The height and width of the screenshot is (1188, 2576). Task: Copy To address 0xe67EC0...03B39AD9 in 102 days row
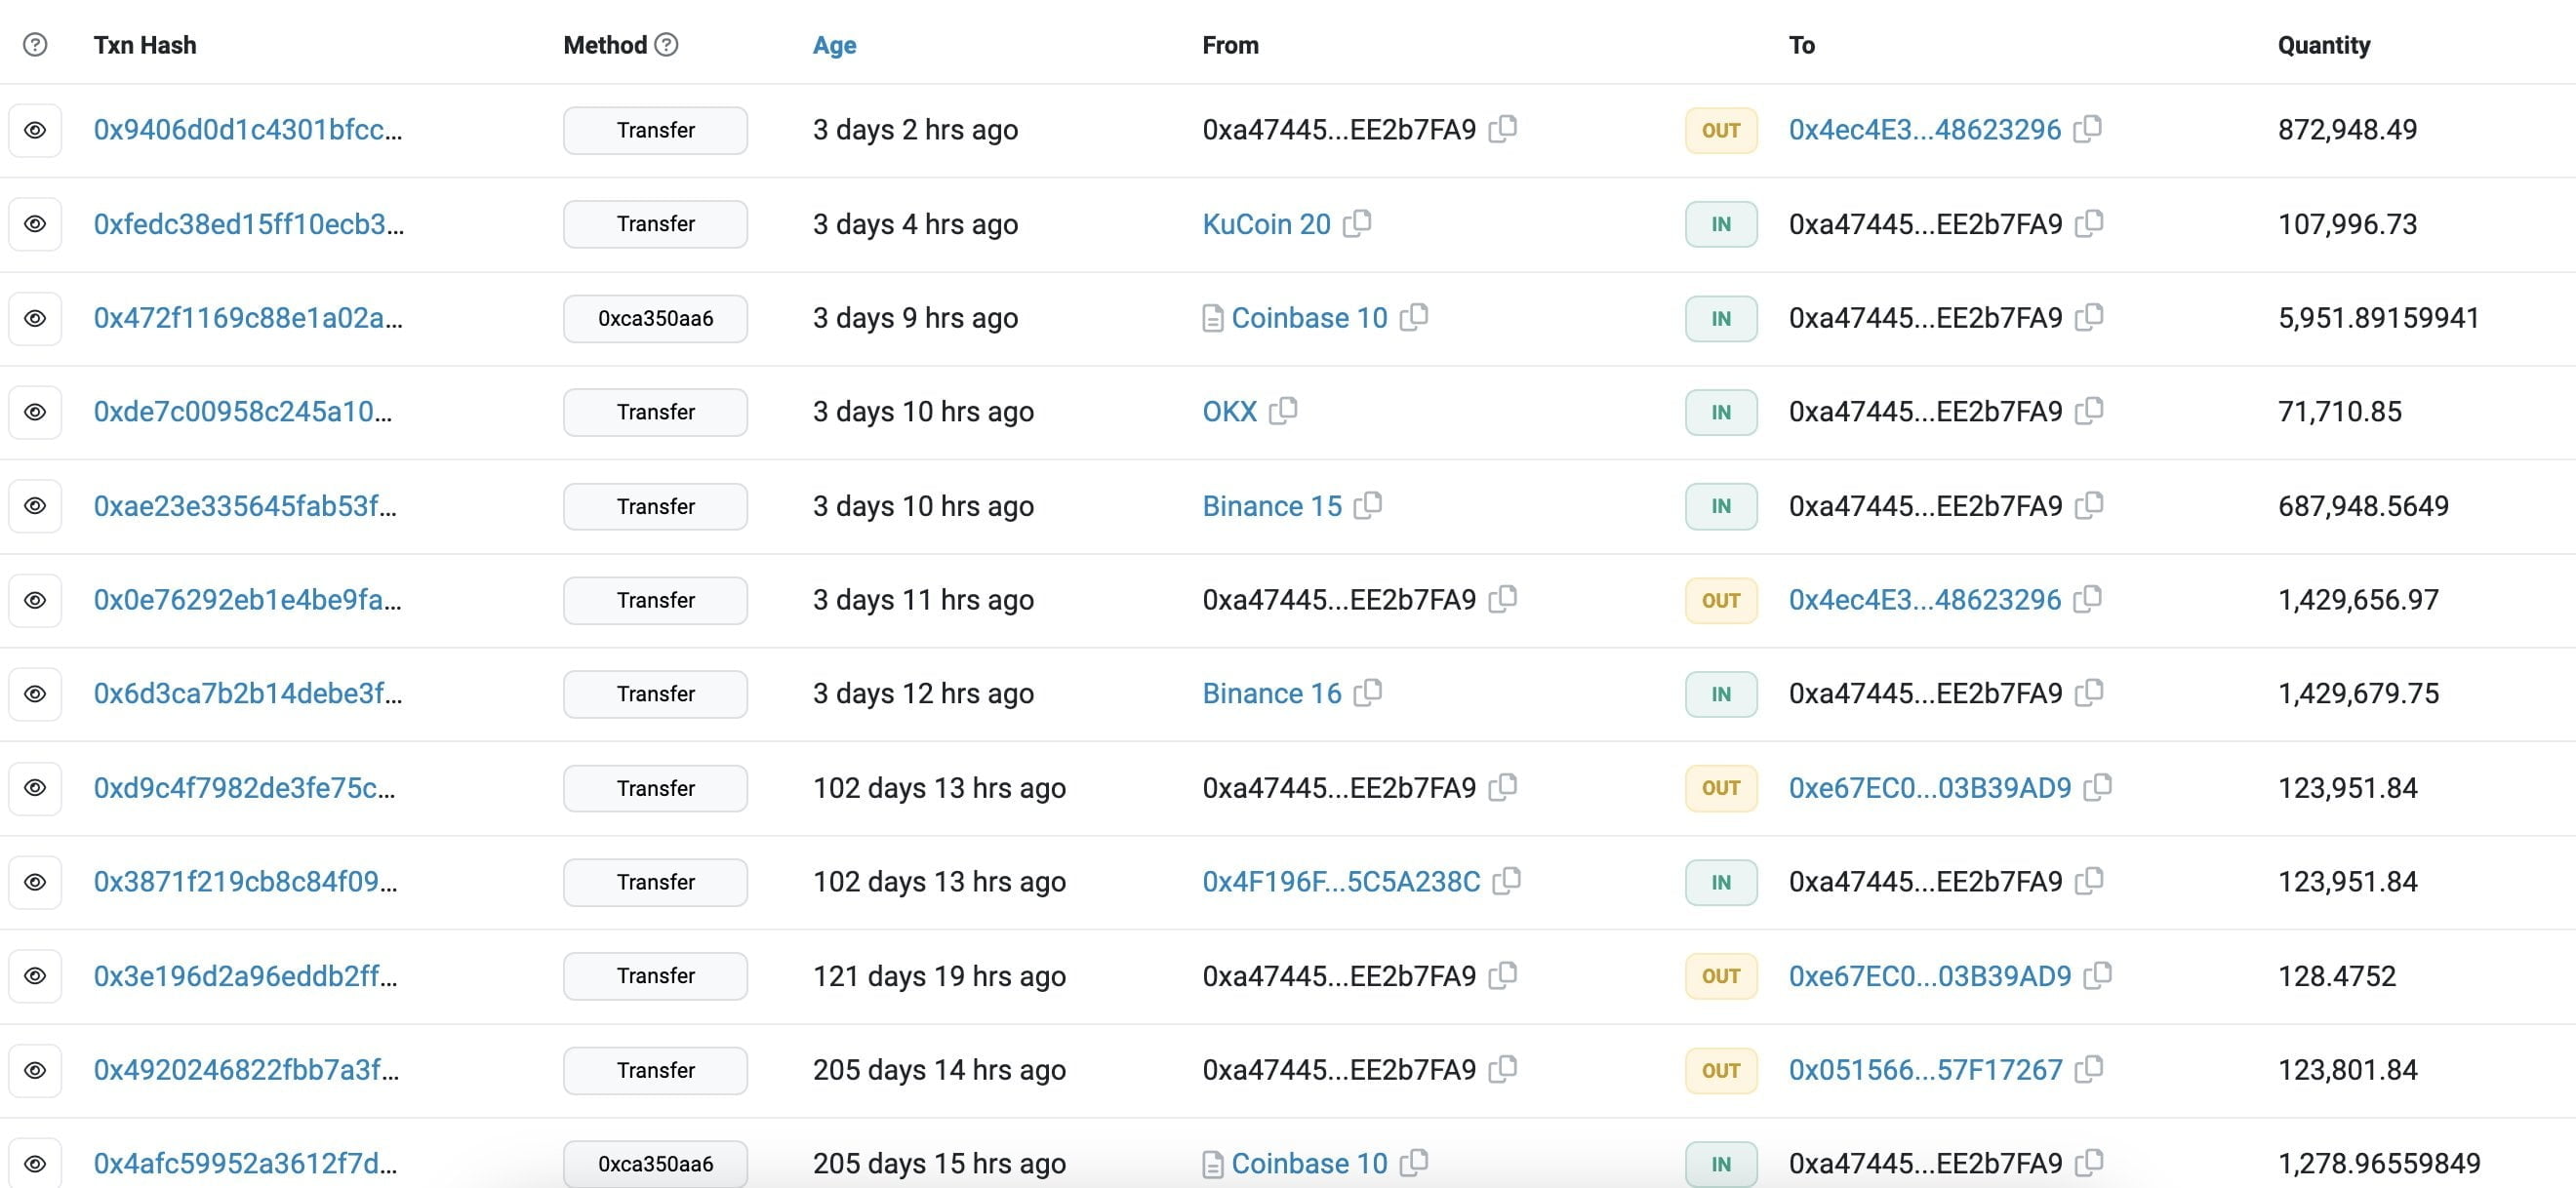pyautogui.click(x=2098, y=787)
